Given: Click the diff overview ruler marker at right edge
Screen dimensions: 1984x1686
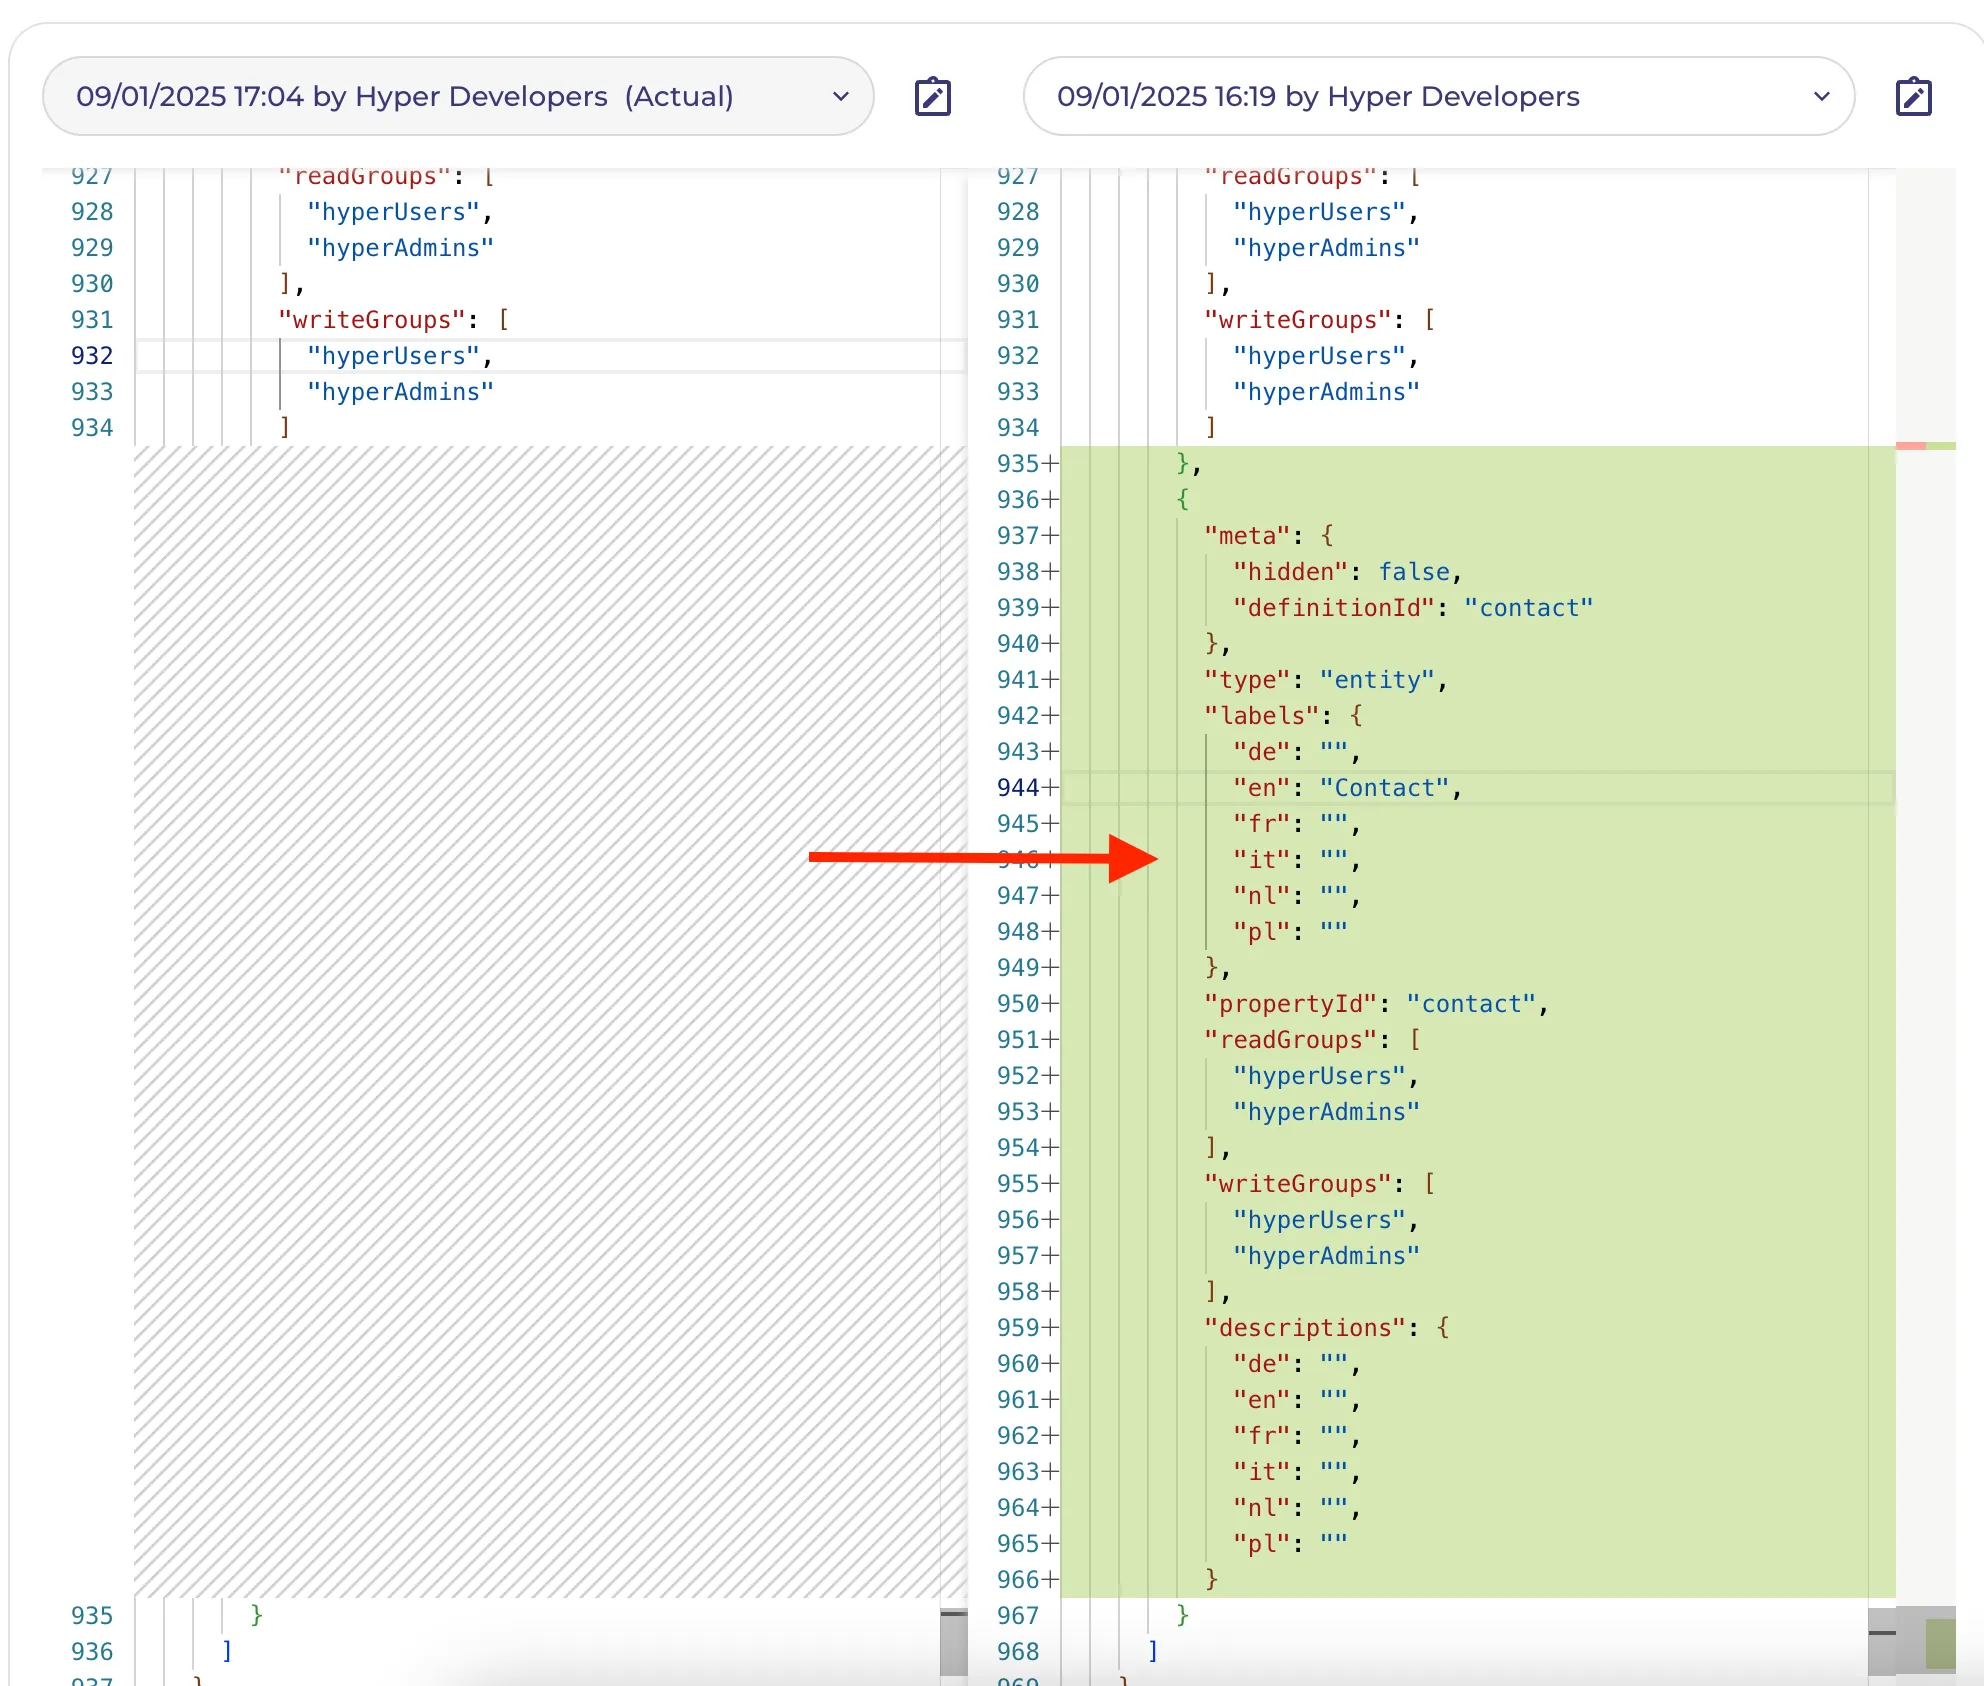Looking at the screenshot, I should pos(1926,446).
